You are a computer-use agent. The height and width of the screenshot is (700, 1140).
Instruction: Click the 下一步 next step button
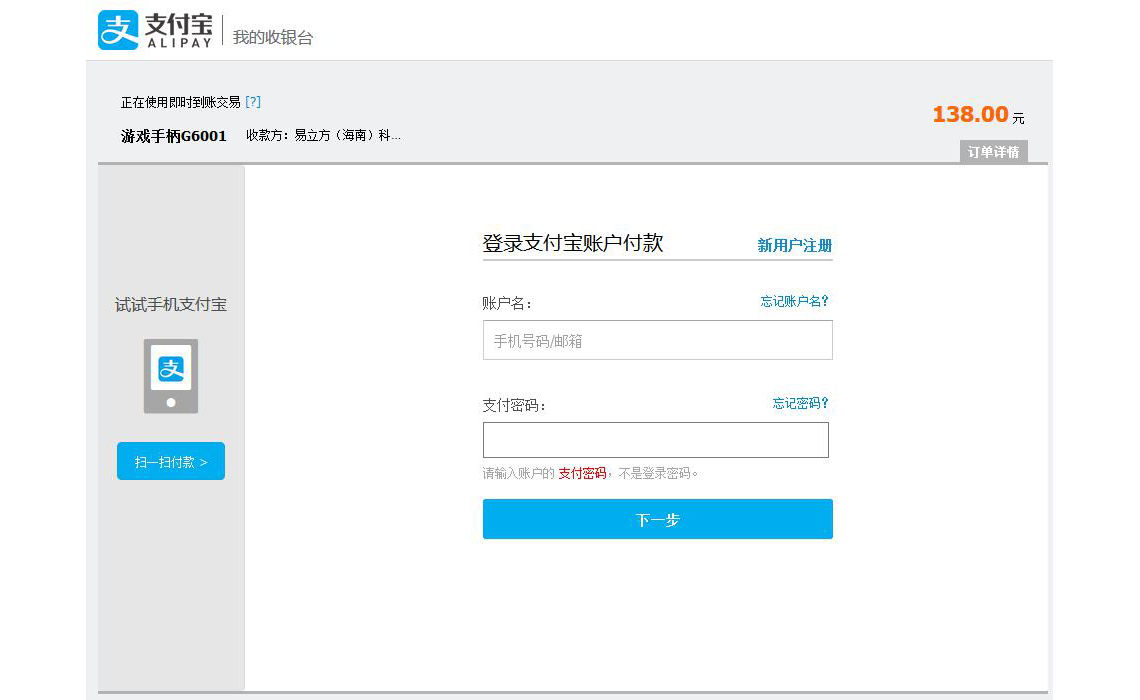pos(657,519)
